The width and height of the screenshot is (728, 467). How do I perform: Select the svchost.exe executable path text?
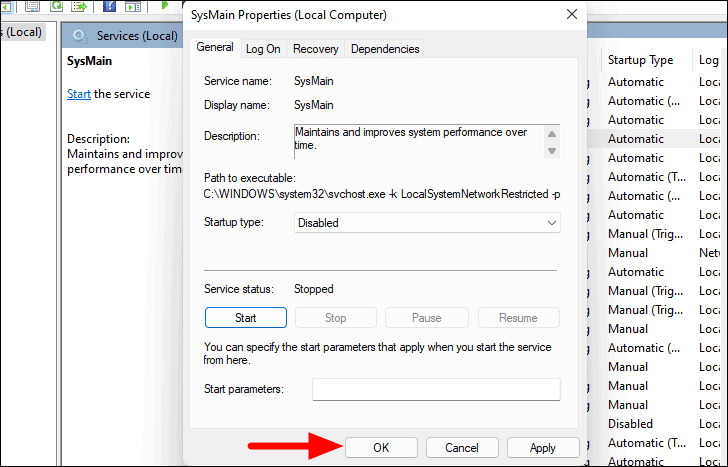[382, 194]
